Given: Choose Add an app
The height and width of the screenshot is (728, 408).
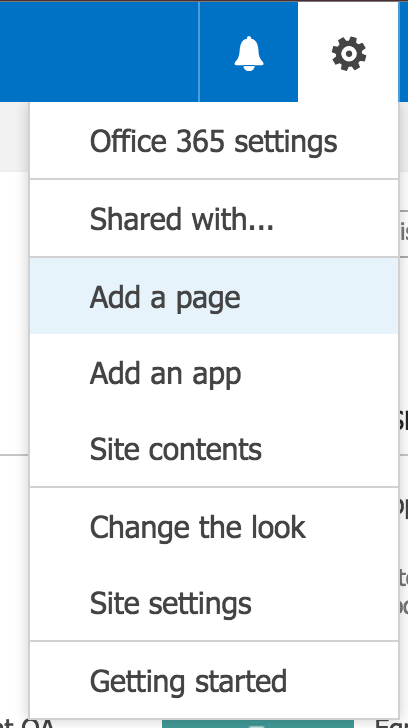Looking at the screenshot, I should point(214,373).
